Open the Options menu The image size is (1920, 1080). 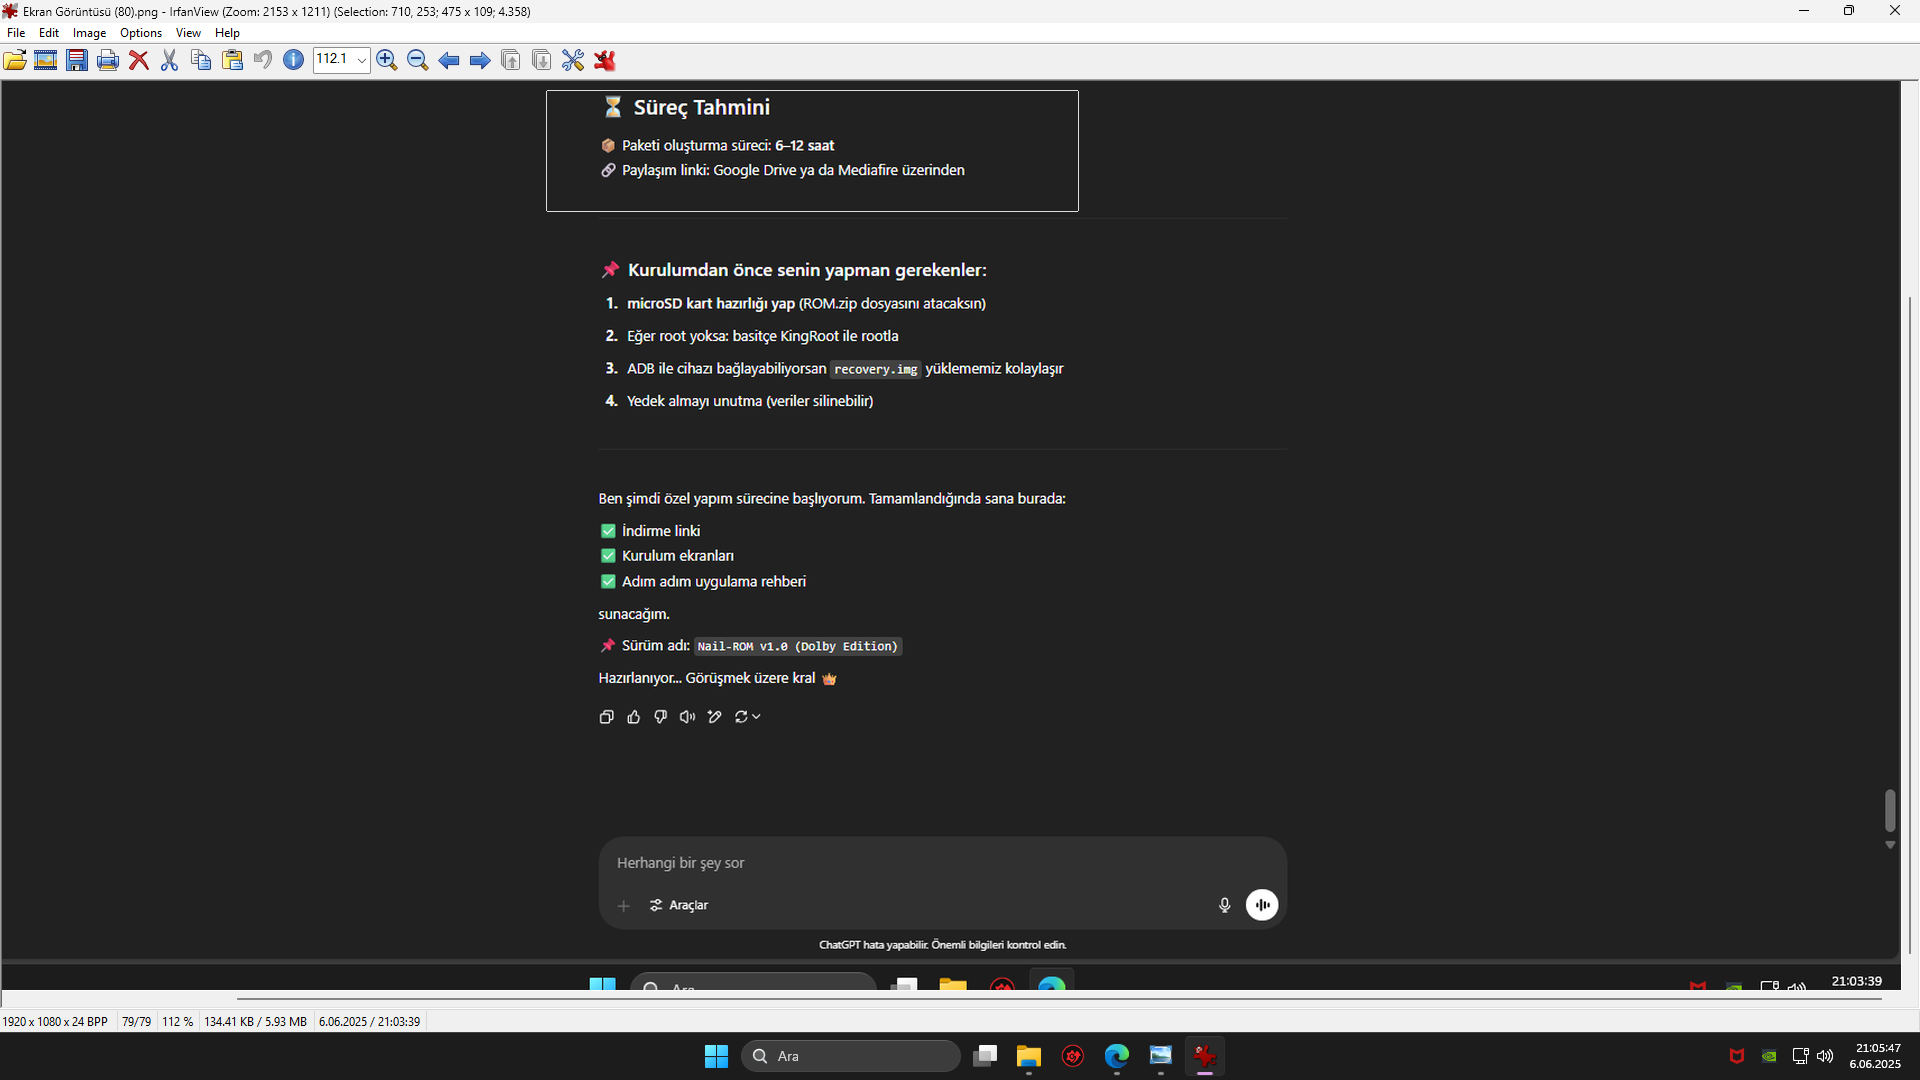(140, 33)
